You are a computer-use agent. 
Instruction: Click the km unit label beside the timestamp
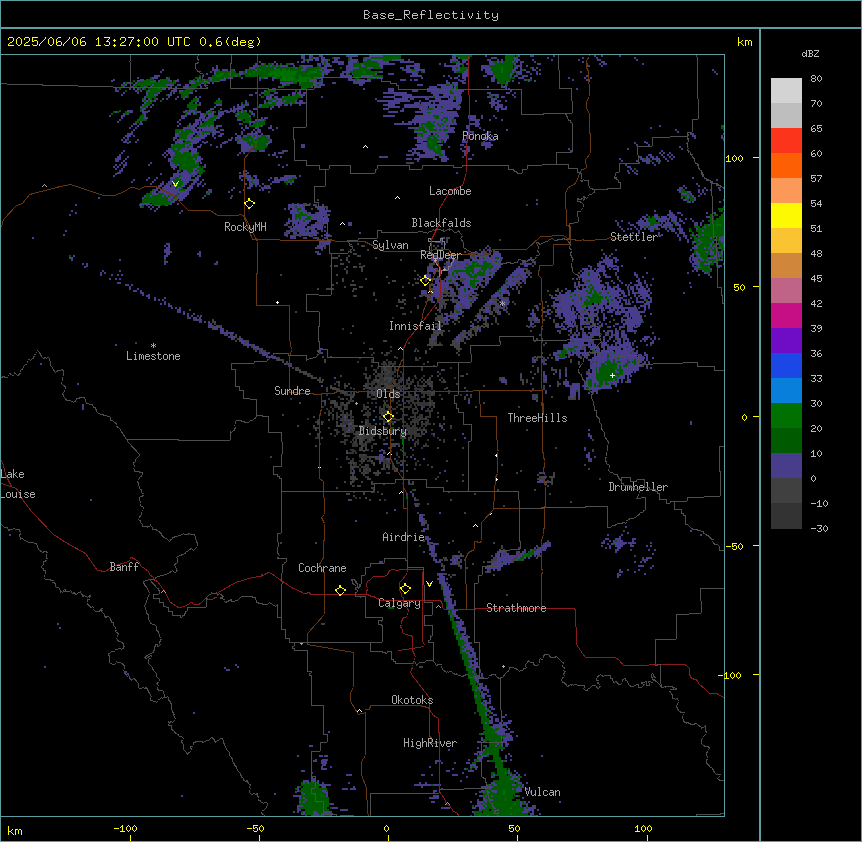click(745, 42)
